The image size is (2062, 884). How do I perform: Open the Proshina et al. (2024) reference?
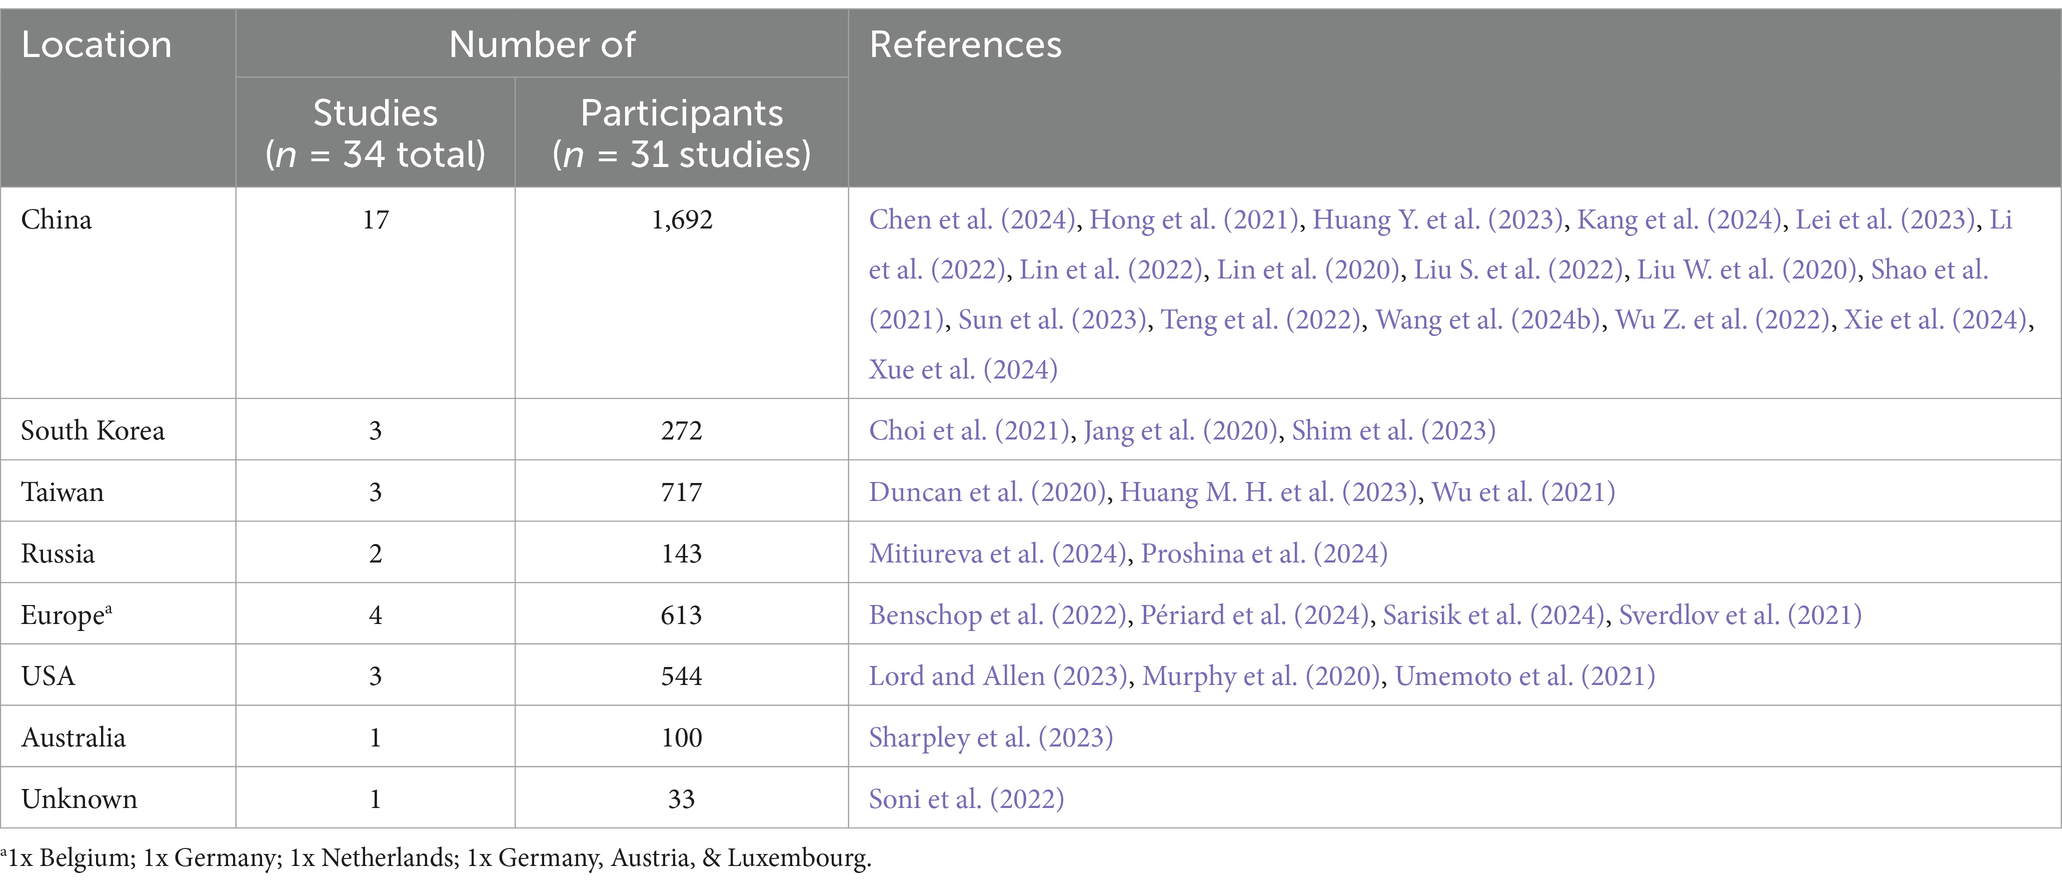pos(1264,554)
